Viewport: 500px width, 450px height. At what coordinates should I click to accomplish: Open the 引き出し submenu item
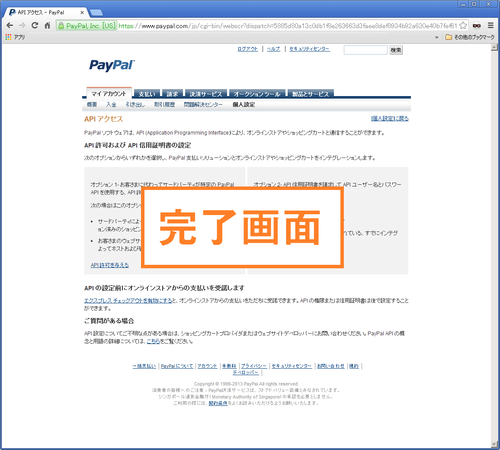(x=135, y=105)
